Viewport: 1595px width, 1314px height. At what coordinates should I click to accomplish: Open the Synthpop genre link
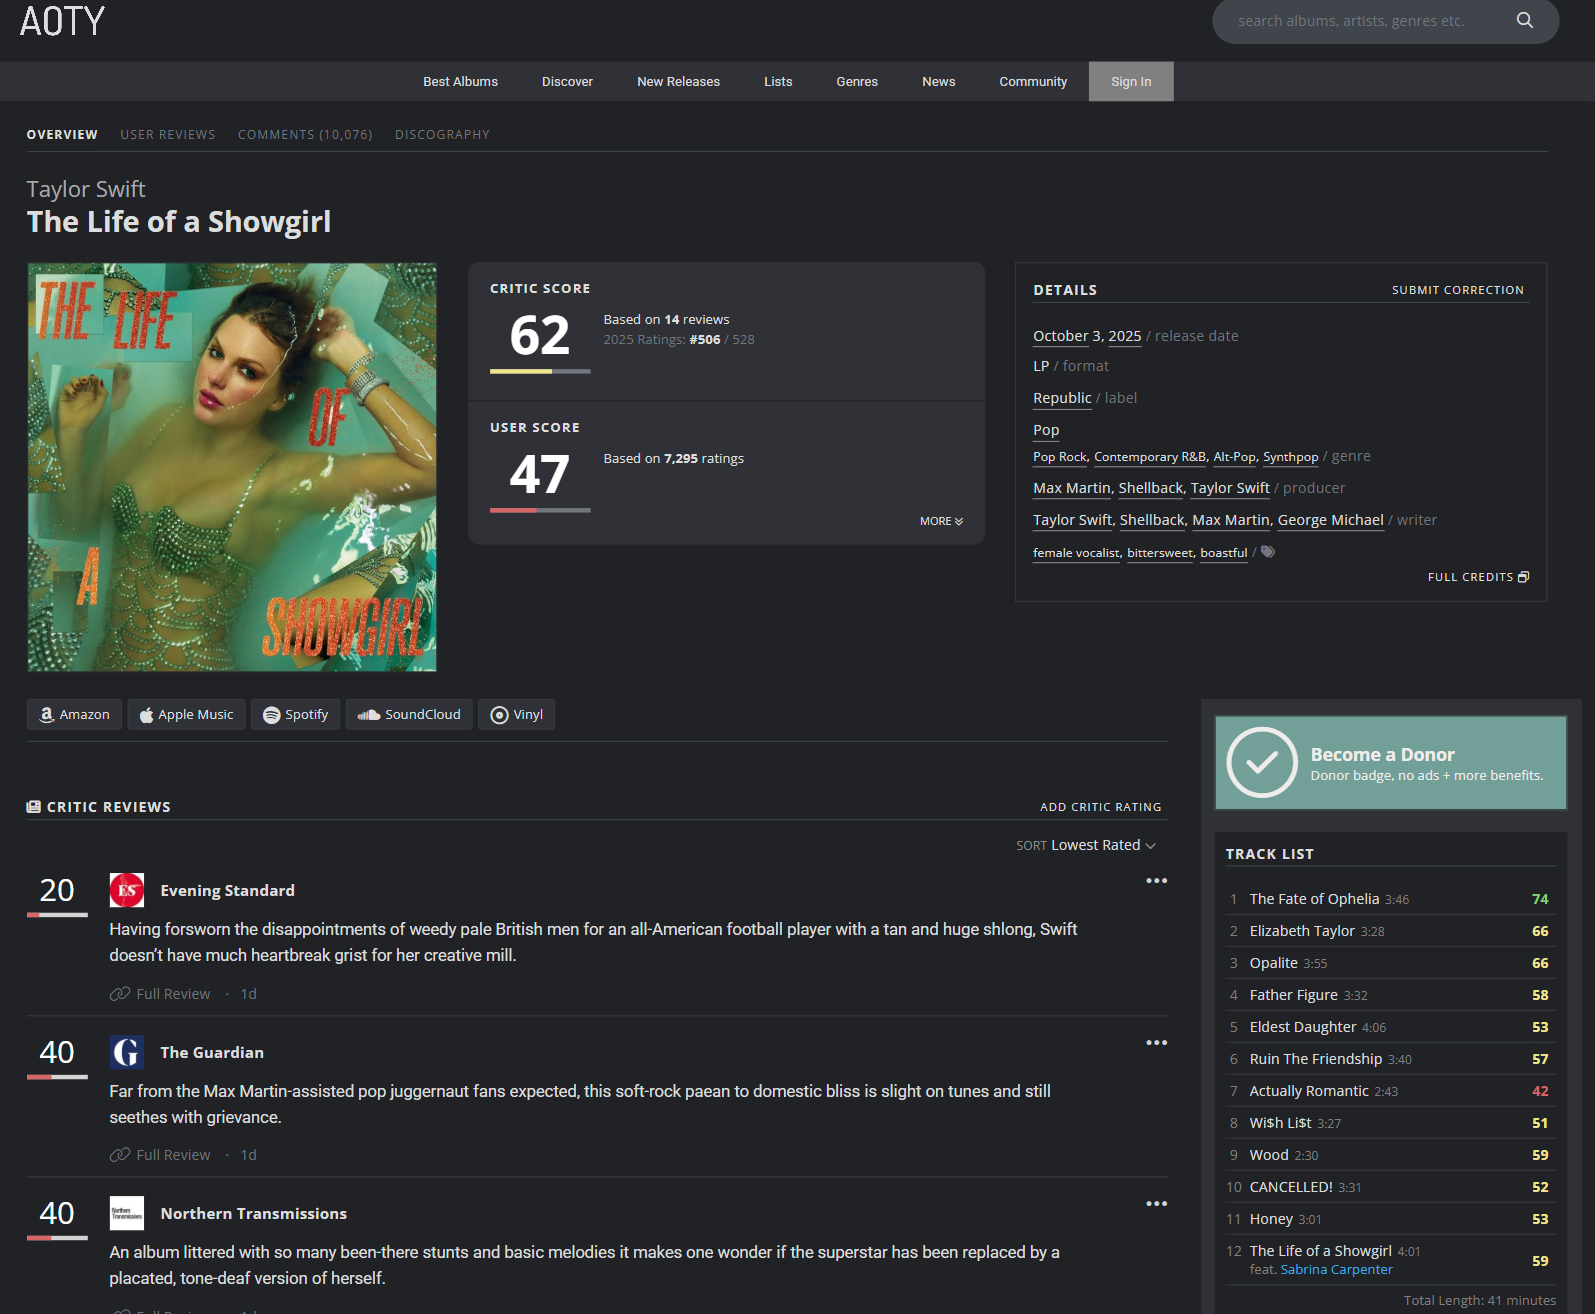tap(1290, 457)
